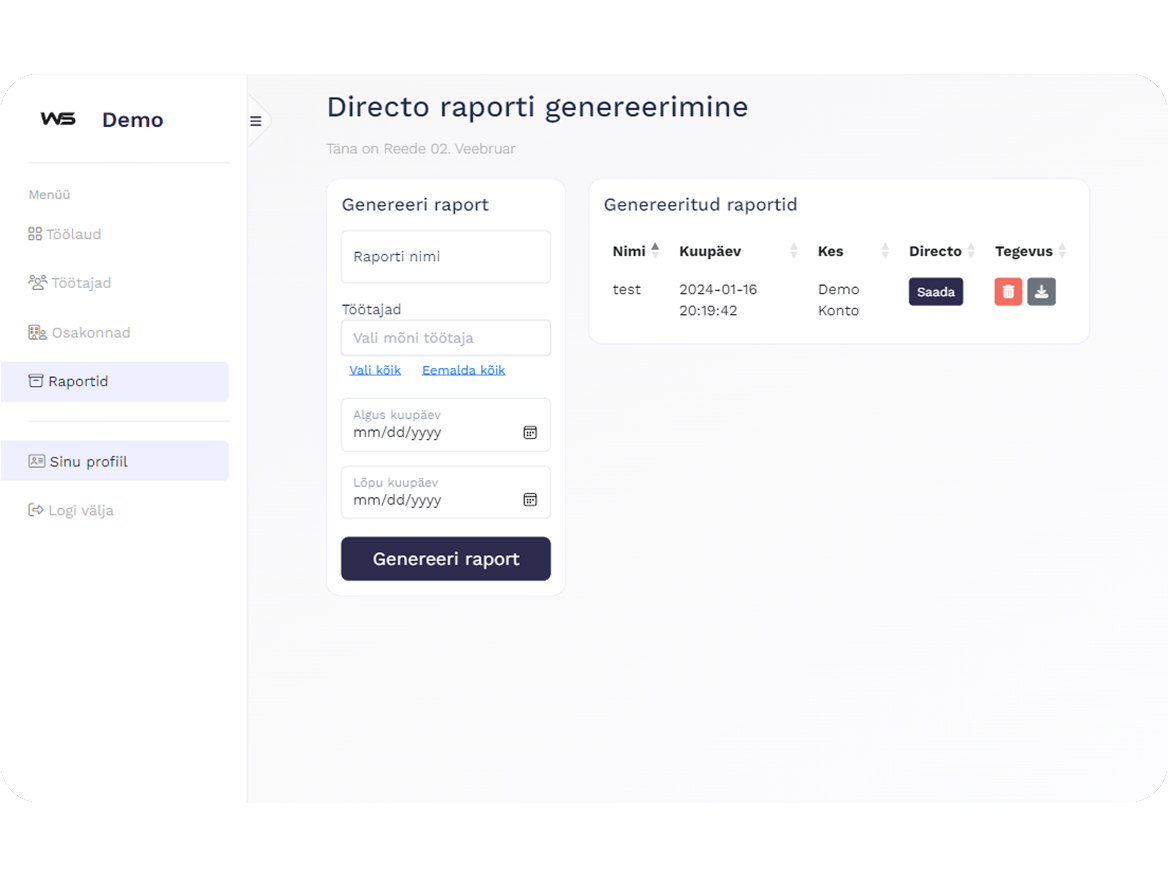
Task: Click the Töötajad people icon
Action: click(37, 283)
